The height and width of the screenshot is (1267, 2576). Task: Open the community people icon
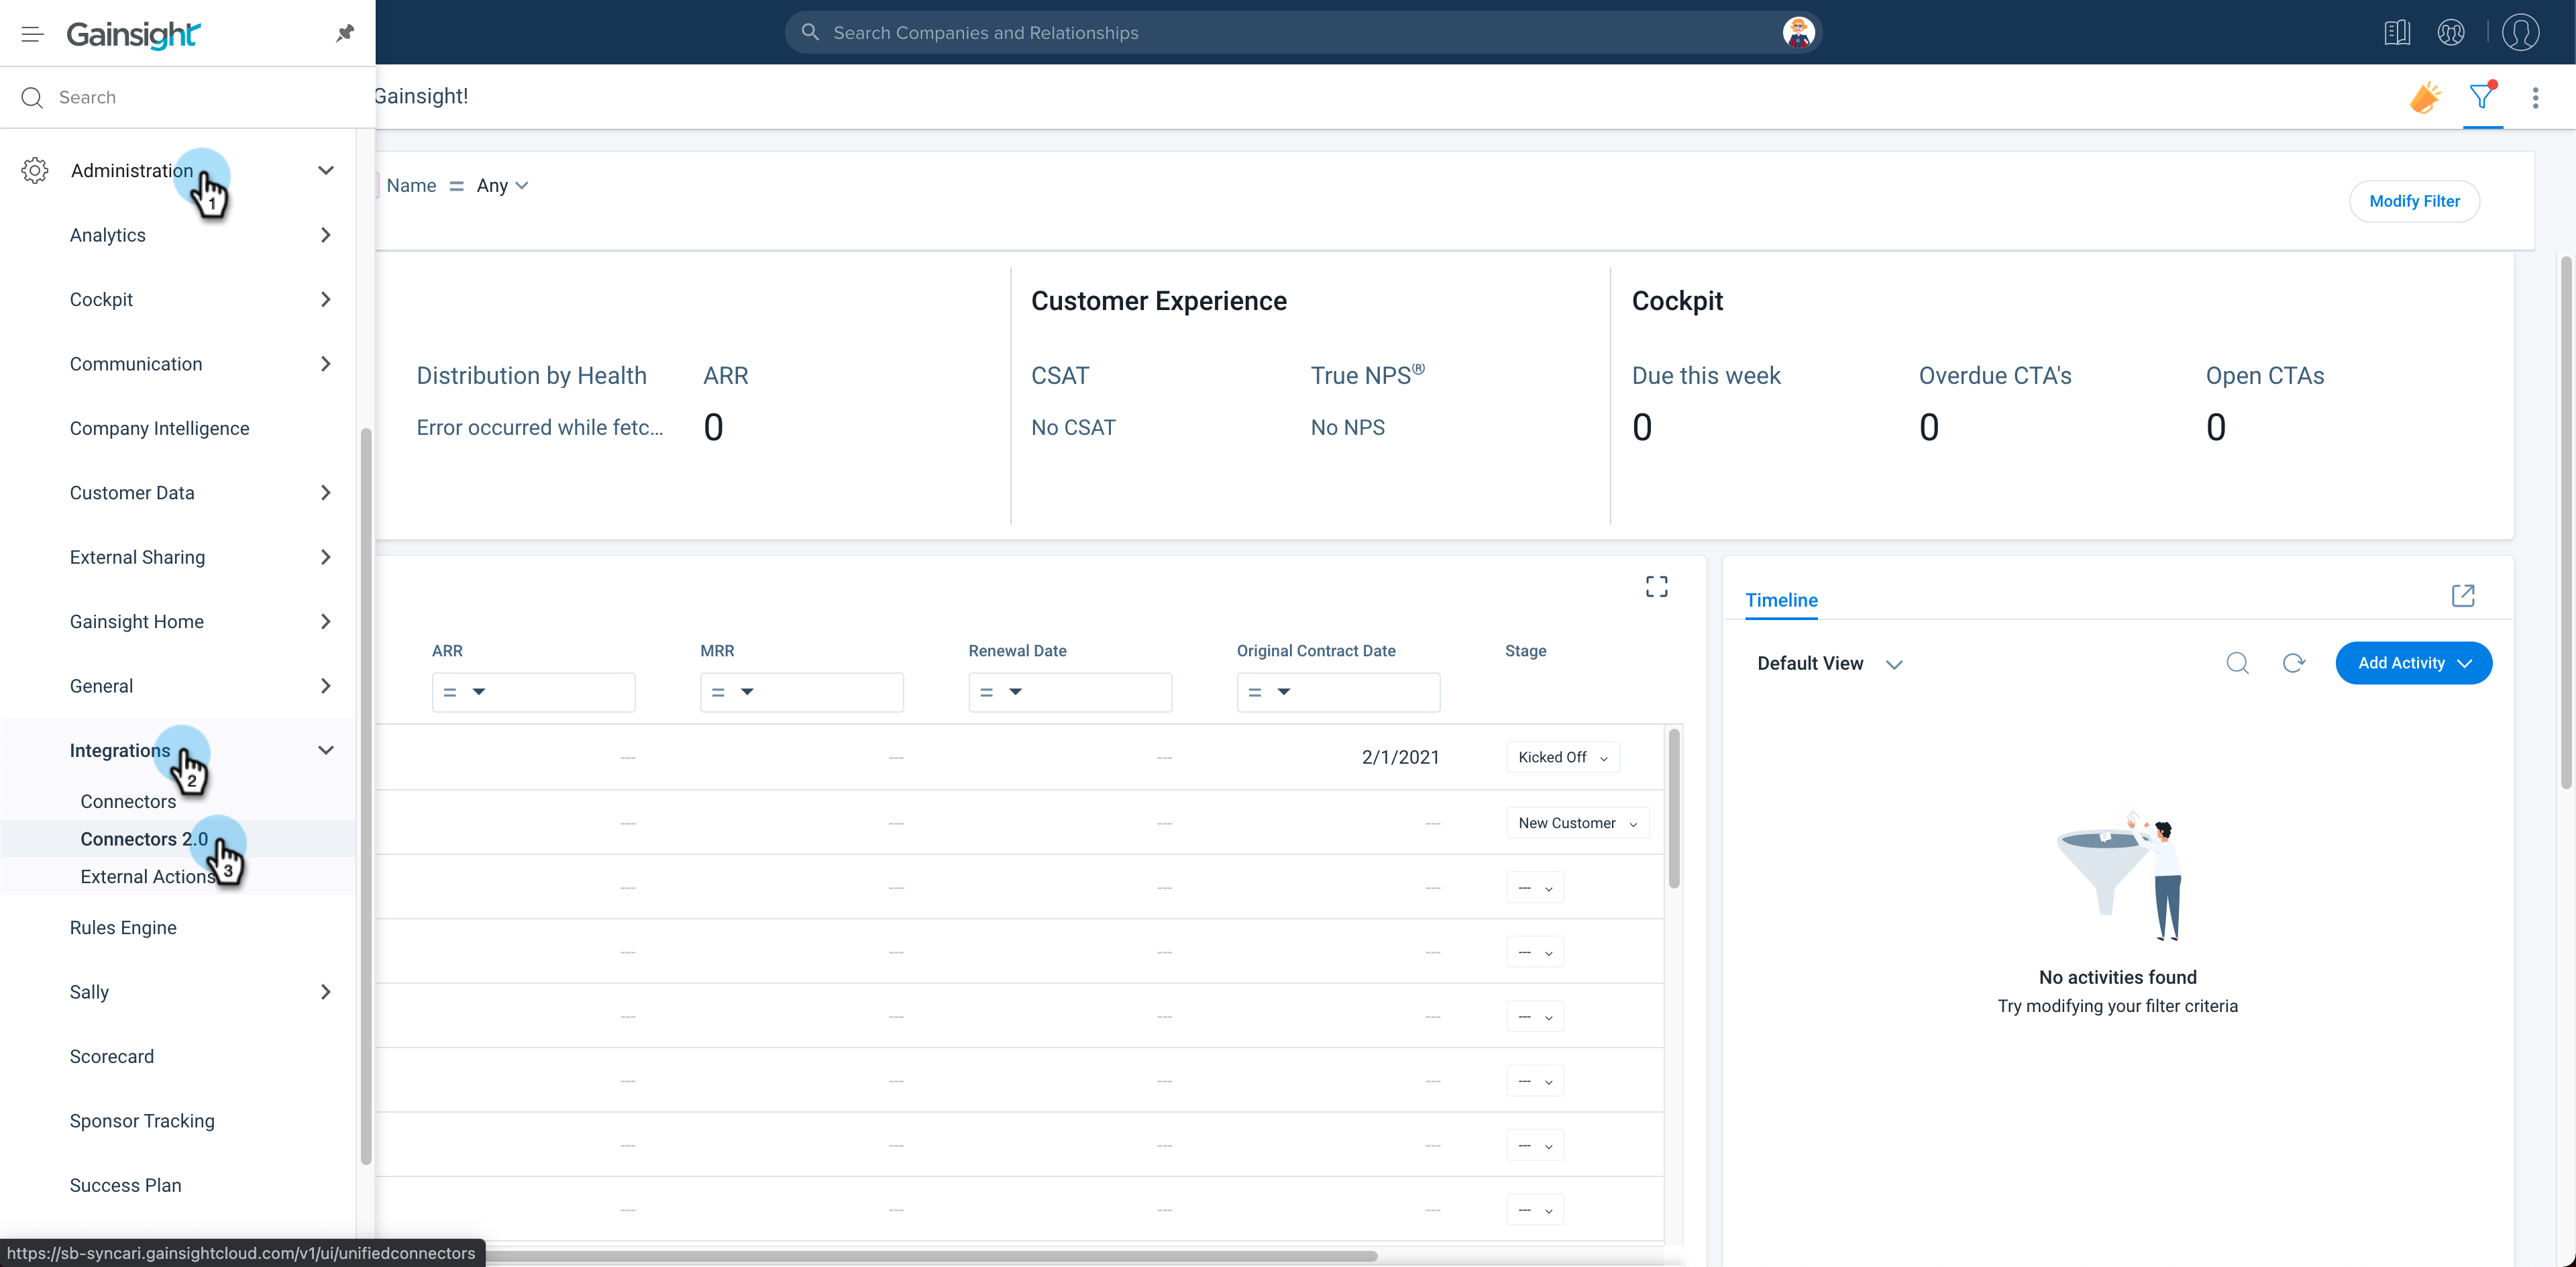(x=2451, y=32)
